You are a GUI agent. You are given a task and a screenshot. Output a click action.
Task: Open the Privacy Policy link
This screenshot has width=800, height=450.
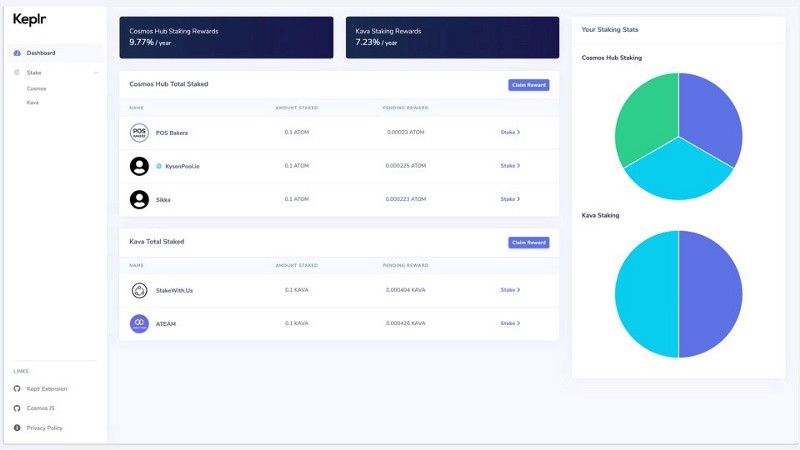44,428
